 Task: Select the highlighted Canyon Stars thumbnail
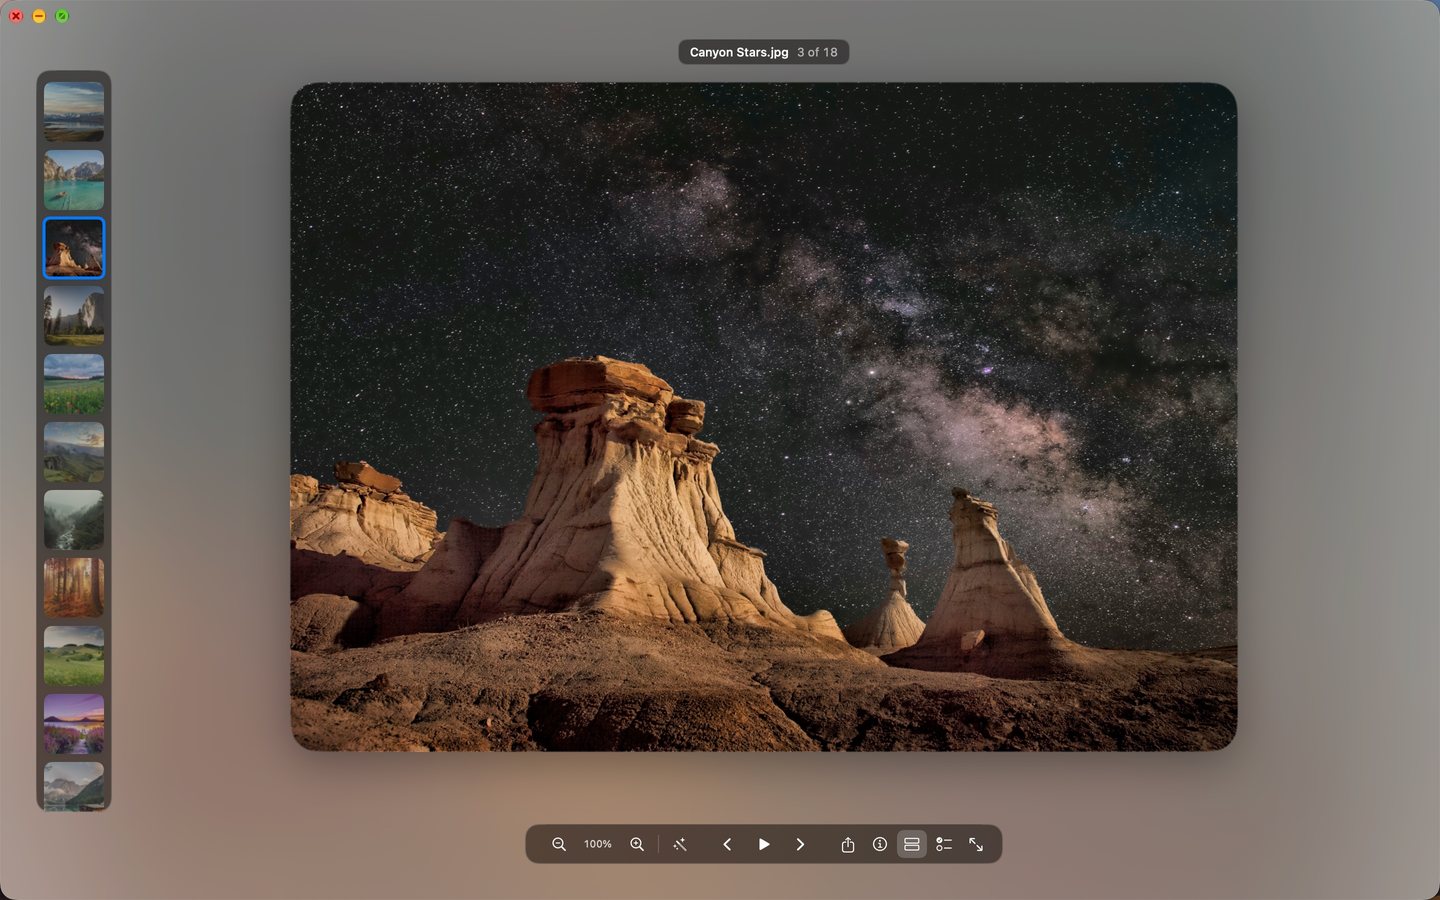(x=74, y=248)
